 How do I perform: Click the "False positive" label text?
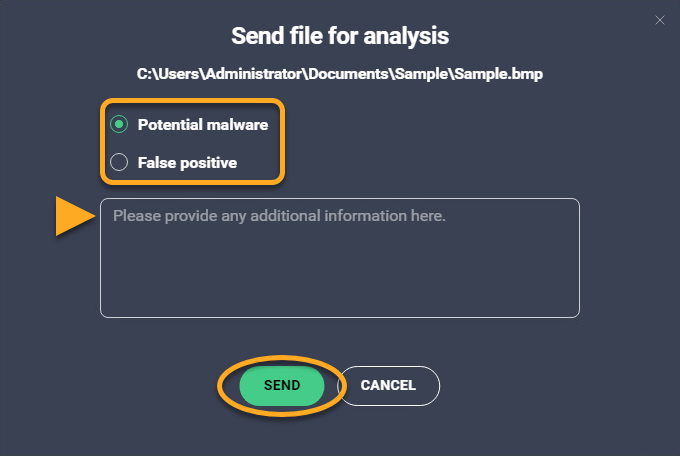(187, 161)
